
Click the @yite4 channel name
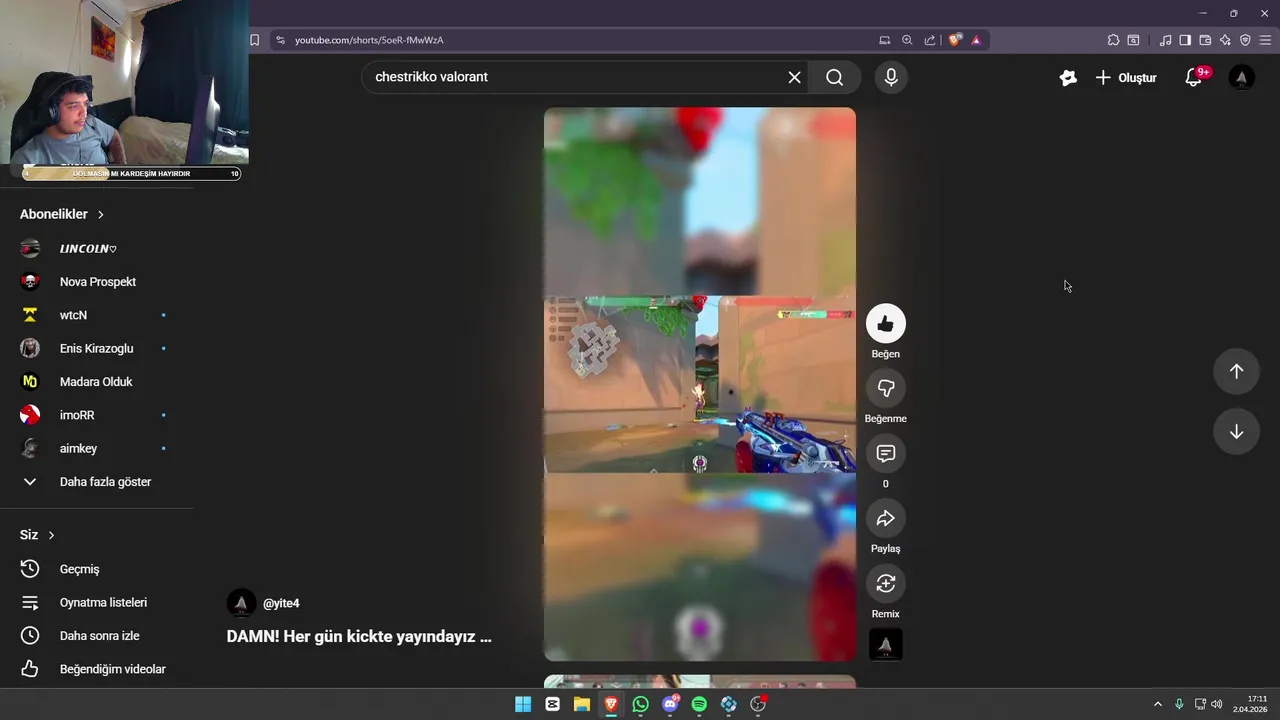tap(281, 603)
